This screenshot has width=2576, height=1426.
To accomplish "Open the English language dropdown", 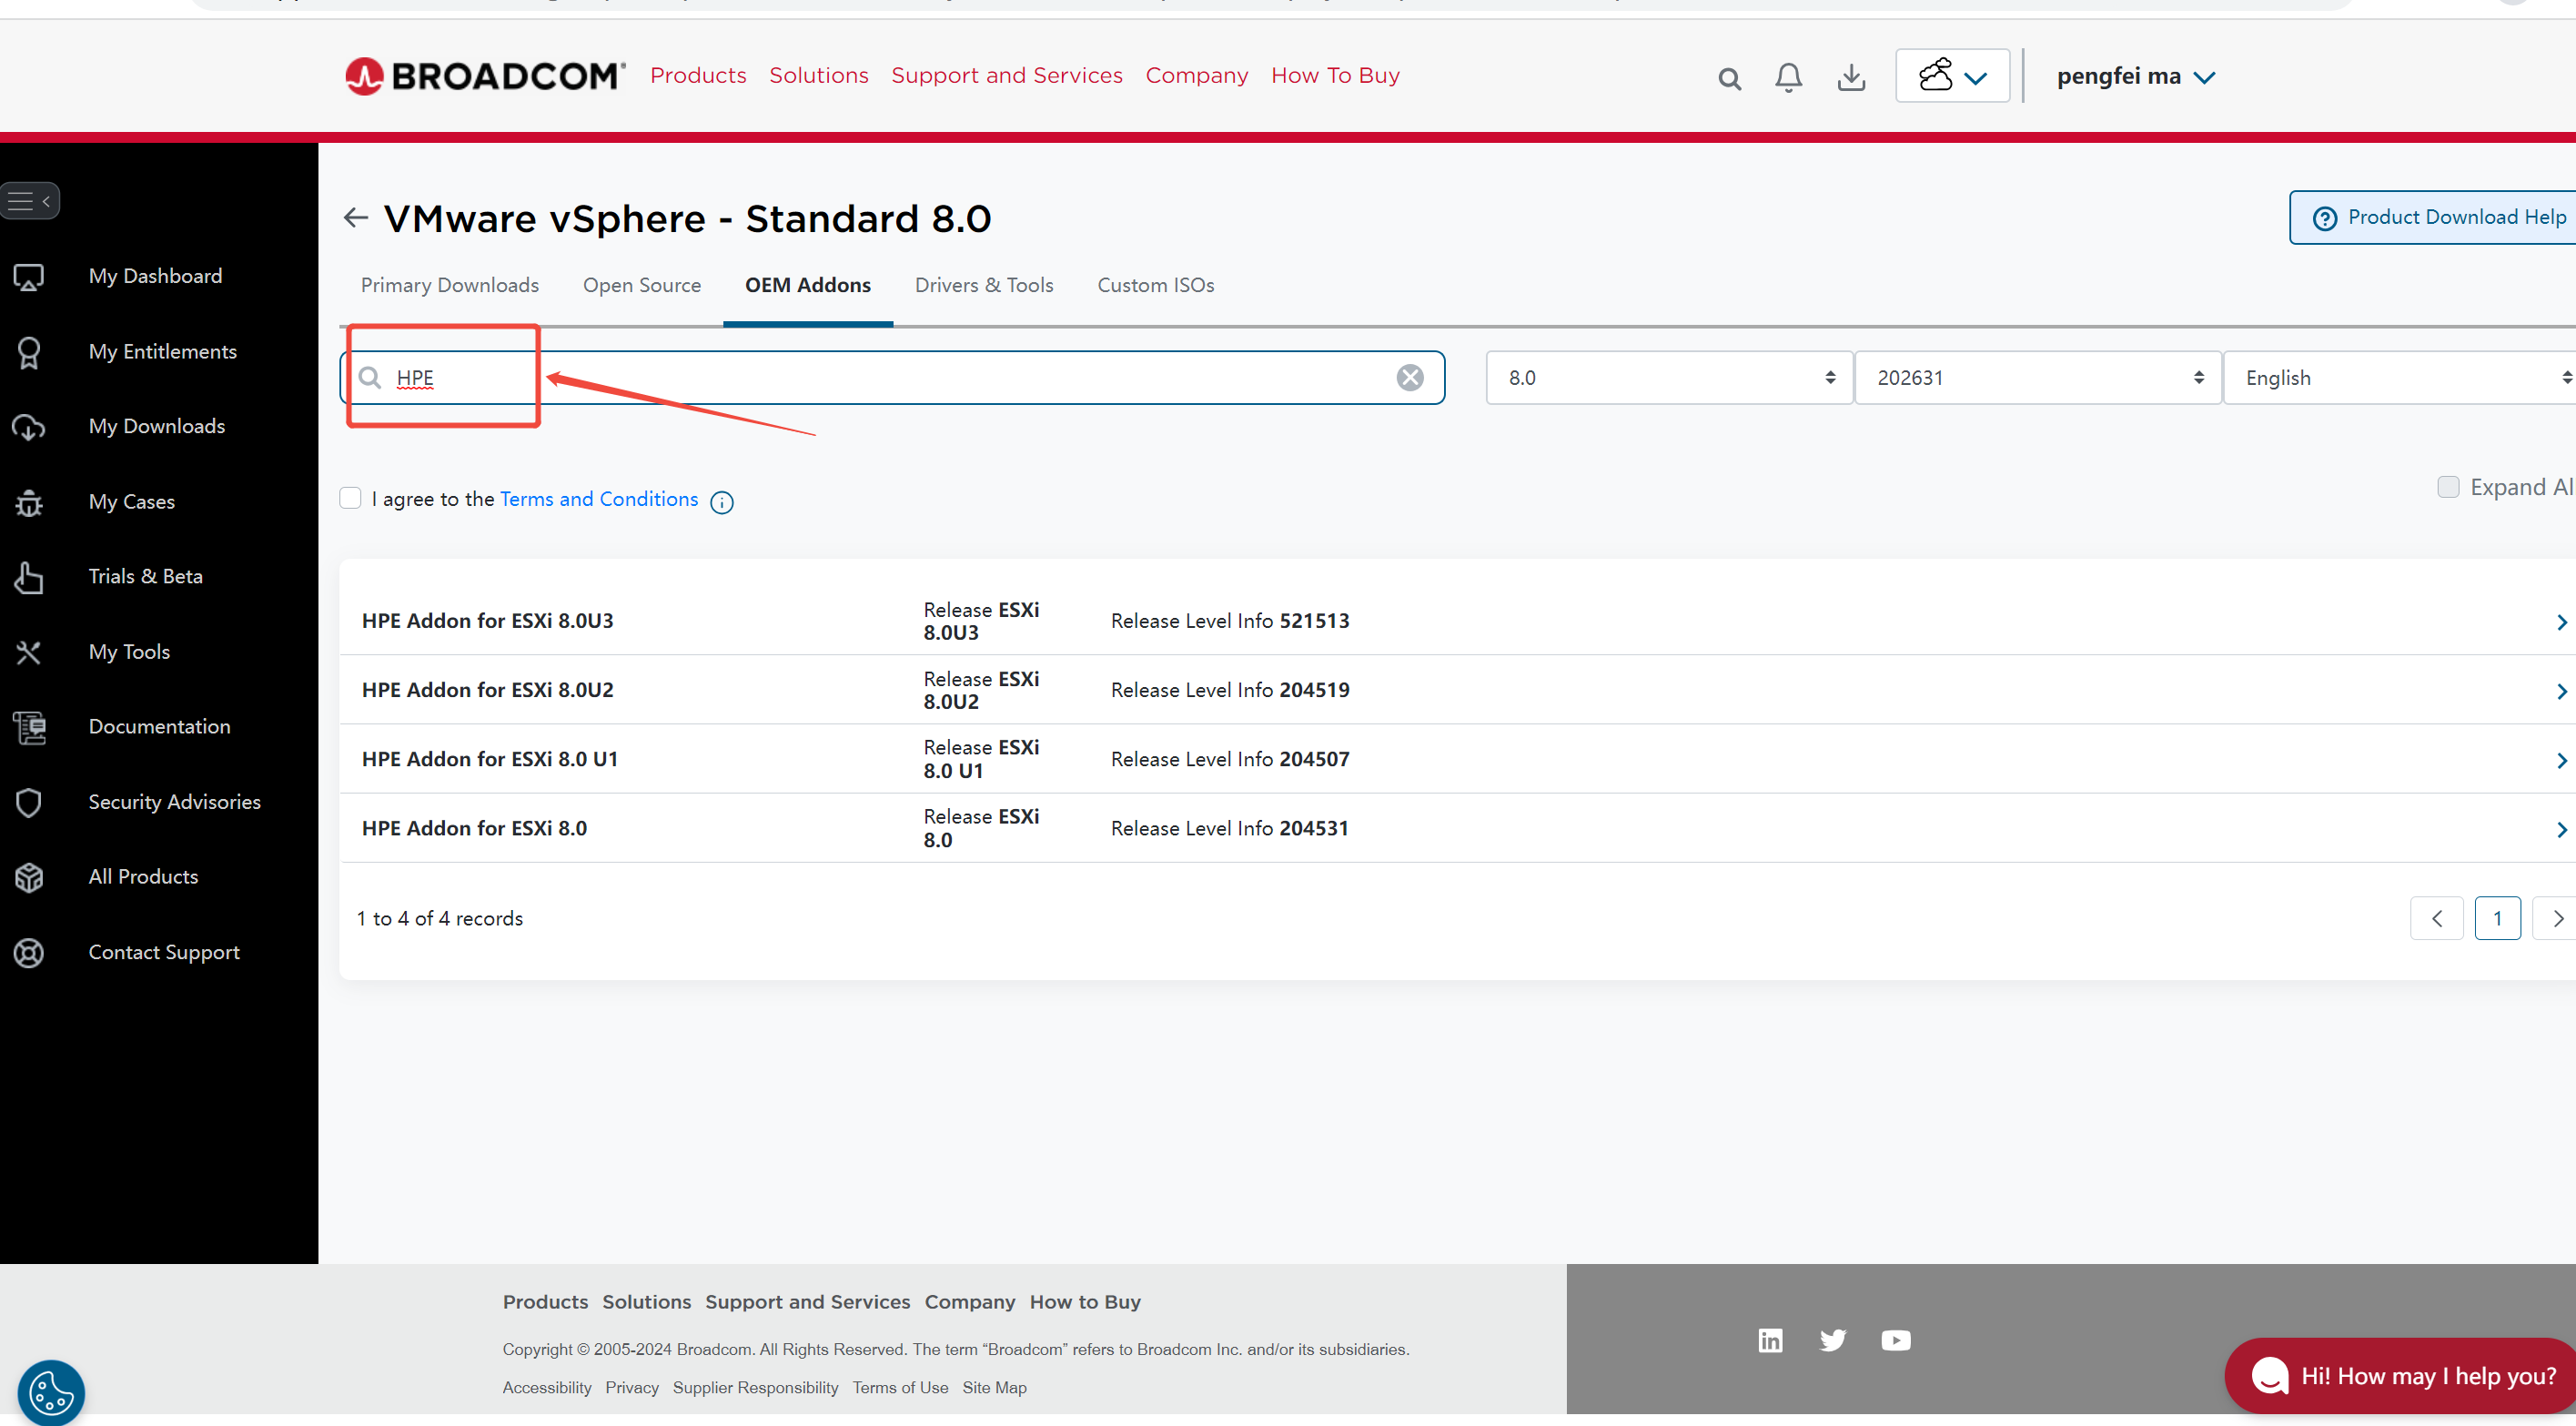I will pyautogui.click(x=2399, y=378).
